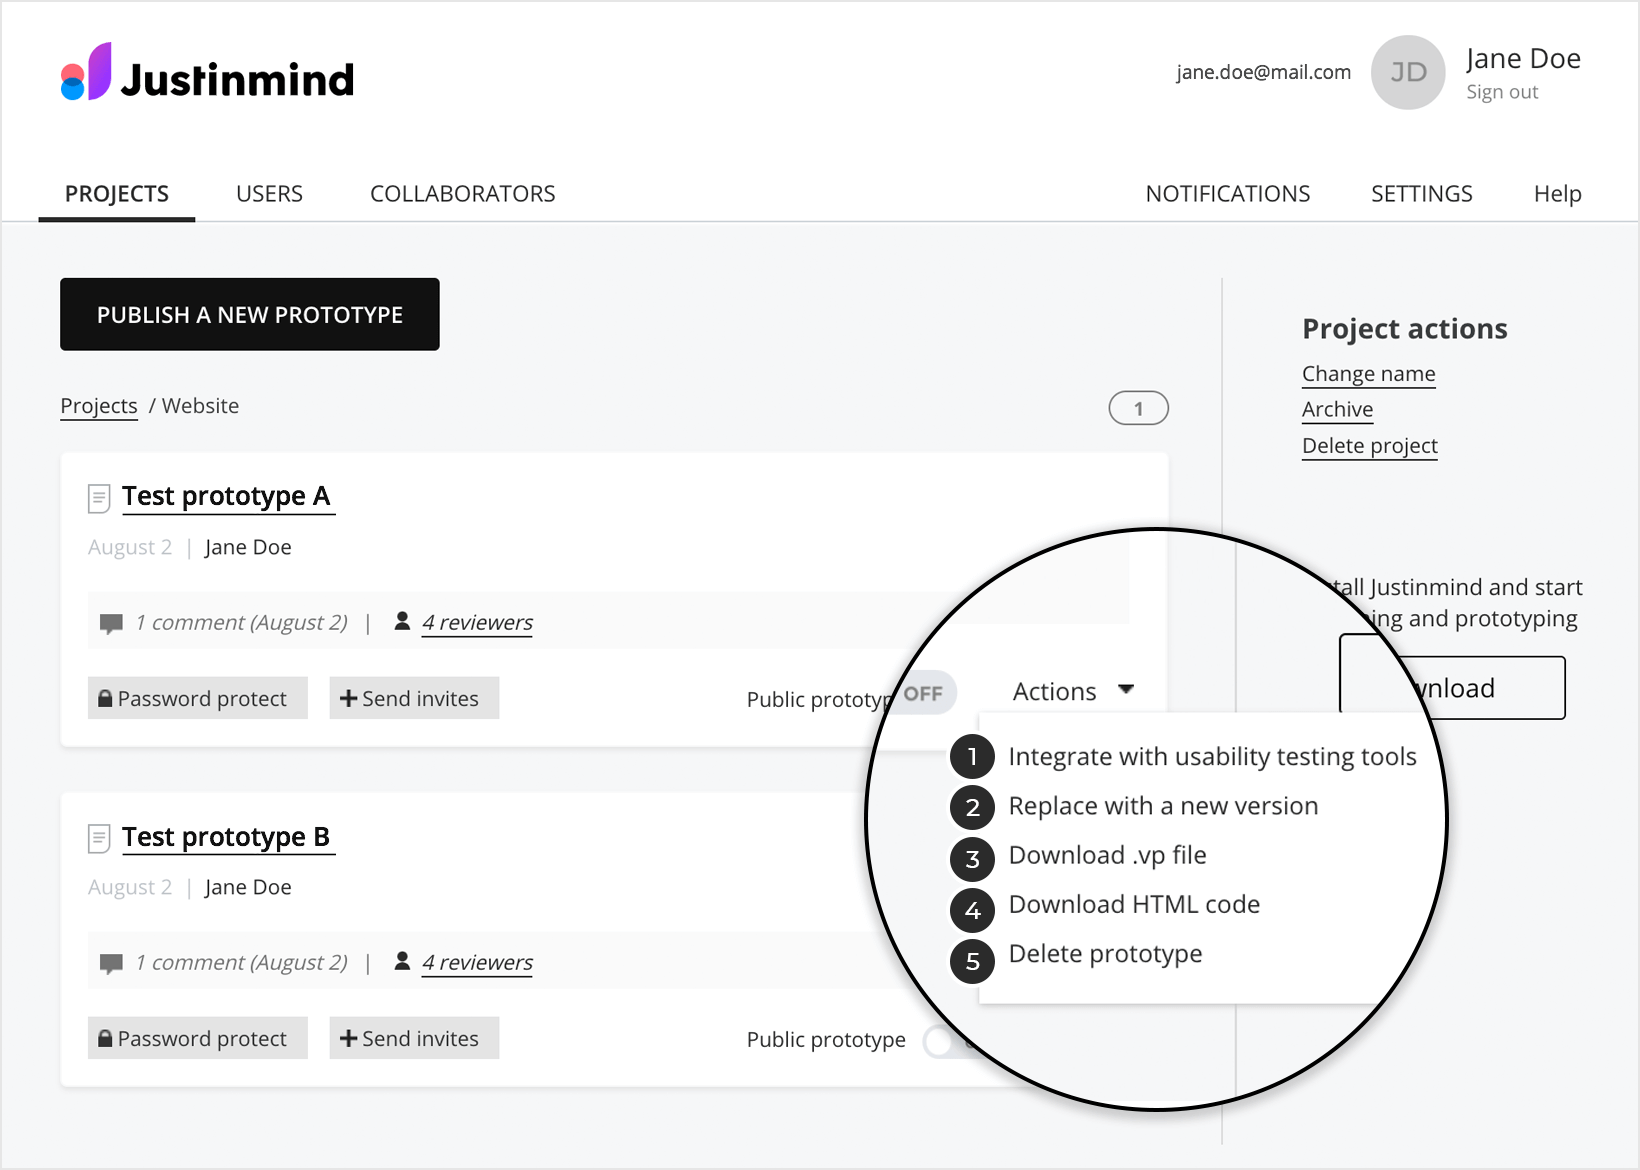Click Archive project action
This screenshot has height=1170, width=1640.
[x=1338, y=410]
